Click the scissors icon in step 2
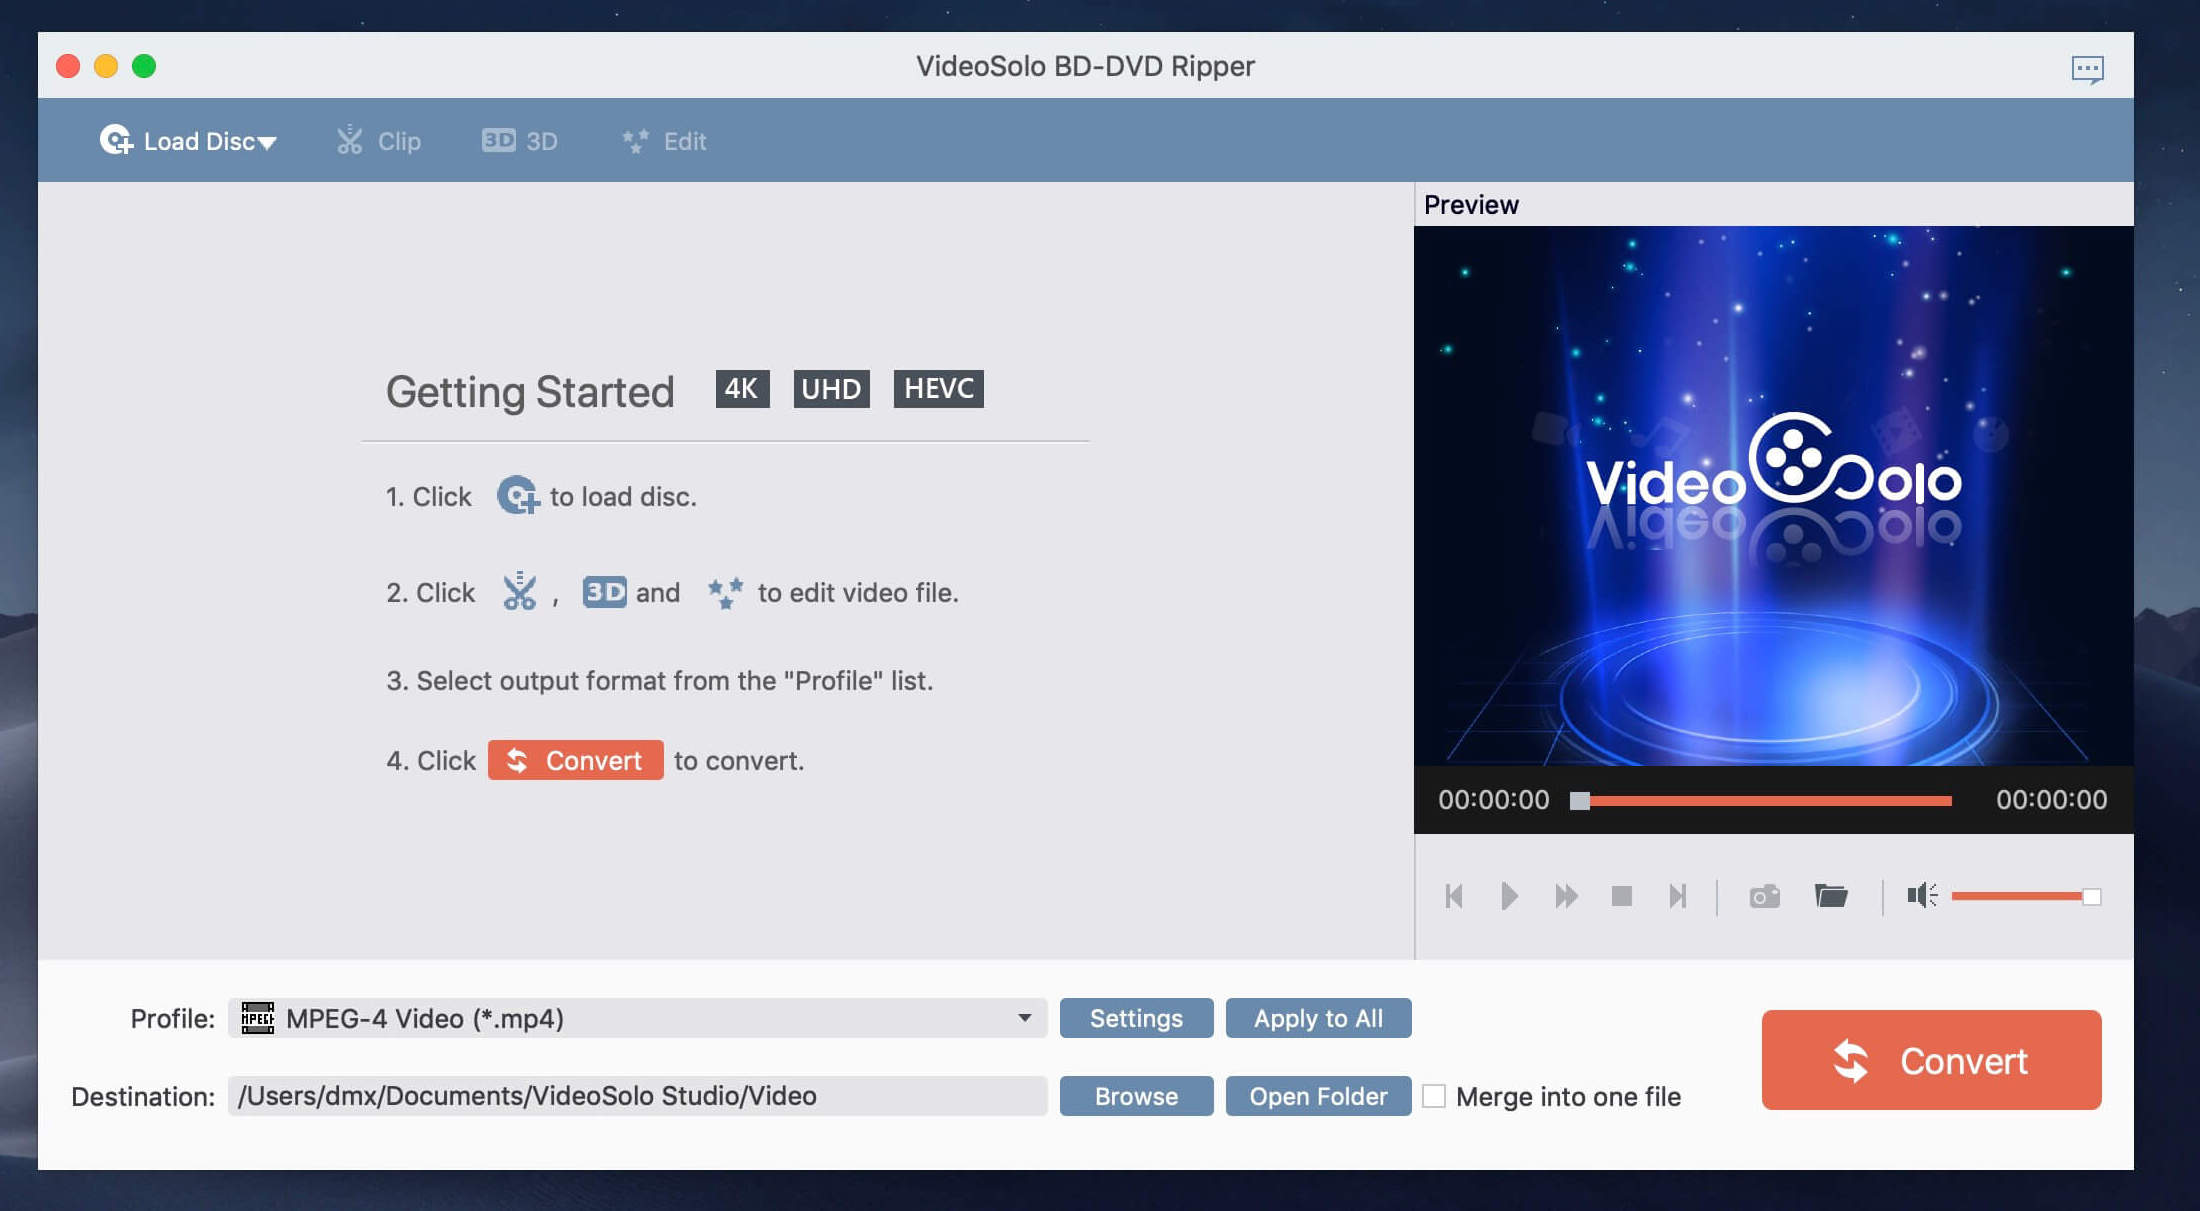Viewport: 2200px width, 1211px height. 520,592
